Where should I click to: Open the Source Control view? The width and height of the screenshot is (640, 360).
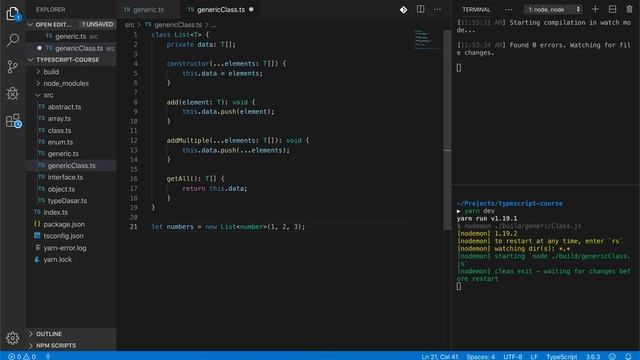coord(13,67)
